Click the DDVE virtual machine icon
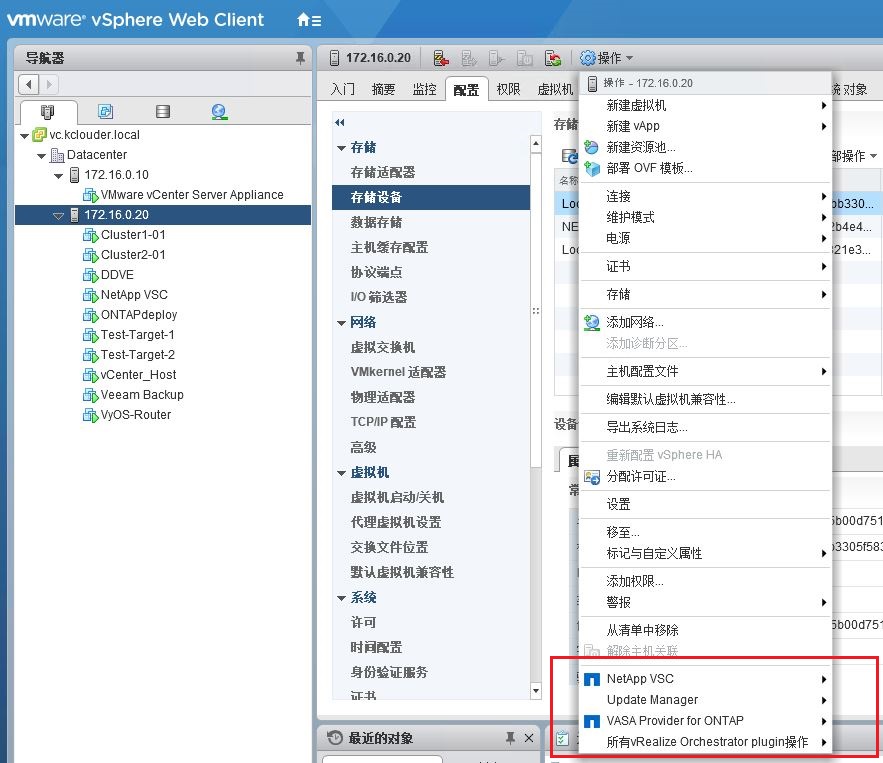The height and width of the screenshot is (763, 883). tap(90, 275)
